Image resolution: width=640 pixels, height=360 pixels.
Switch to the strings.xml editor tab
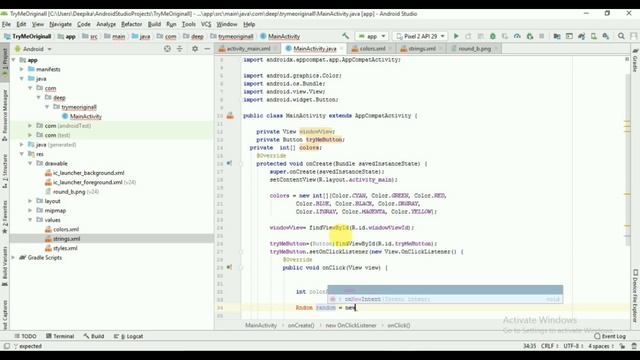[x=422, y=49]
